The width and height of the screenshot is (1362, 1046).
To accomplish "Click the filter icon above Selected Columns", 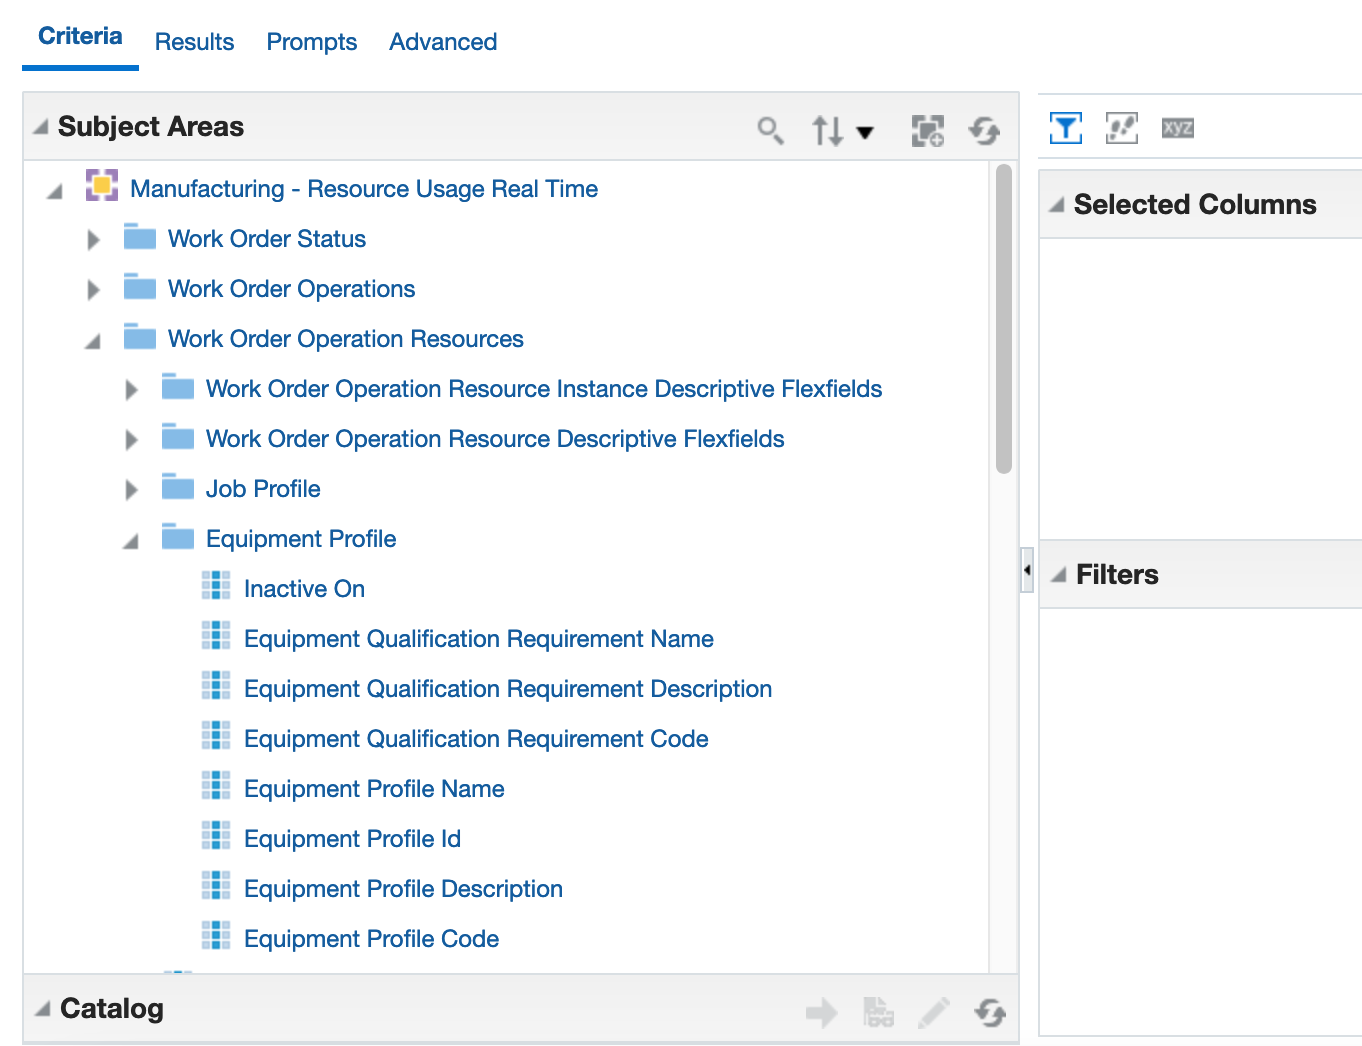I will click(x=1066, y=128).
